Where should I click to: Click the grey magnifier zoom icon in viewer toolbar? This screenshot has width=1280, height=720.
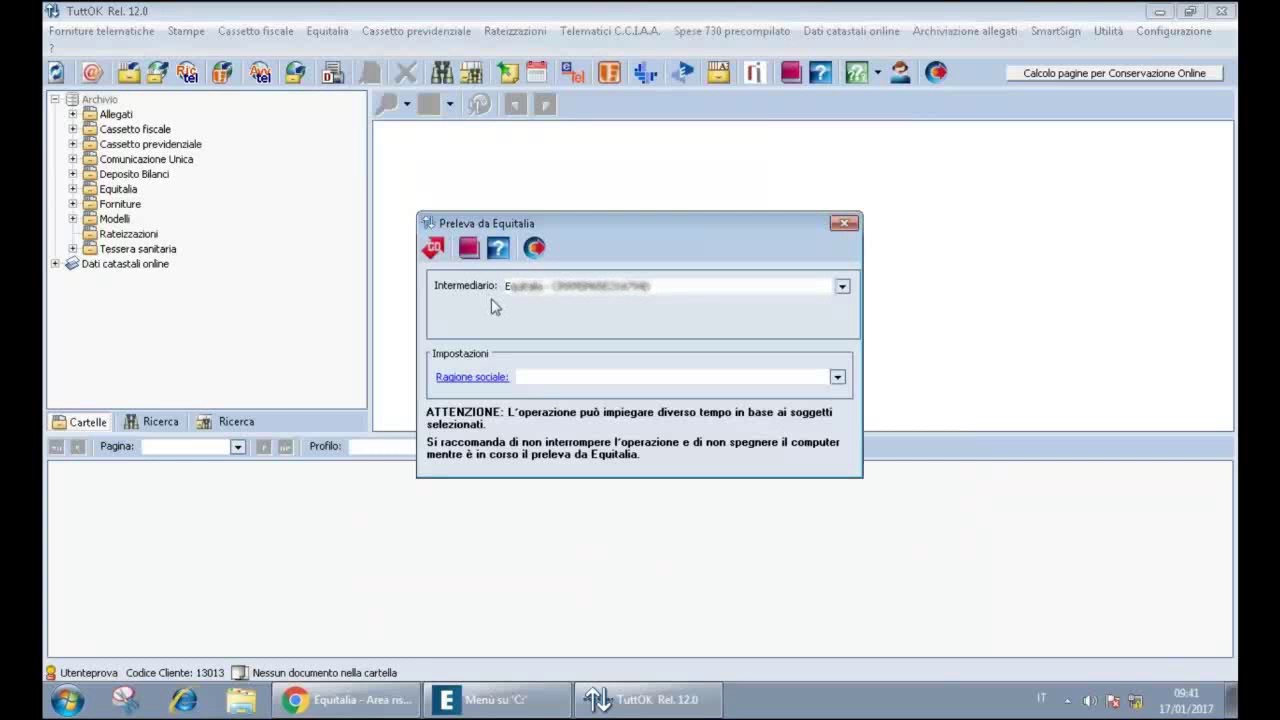pyautogui.click(x=387, y=104)
